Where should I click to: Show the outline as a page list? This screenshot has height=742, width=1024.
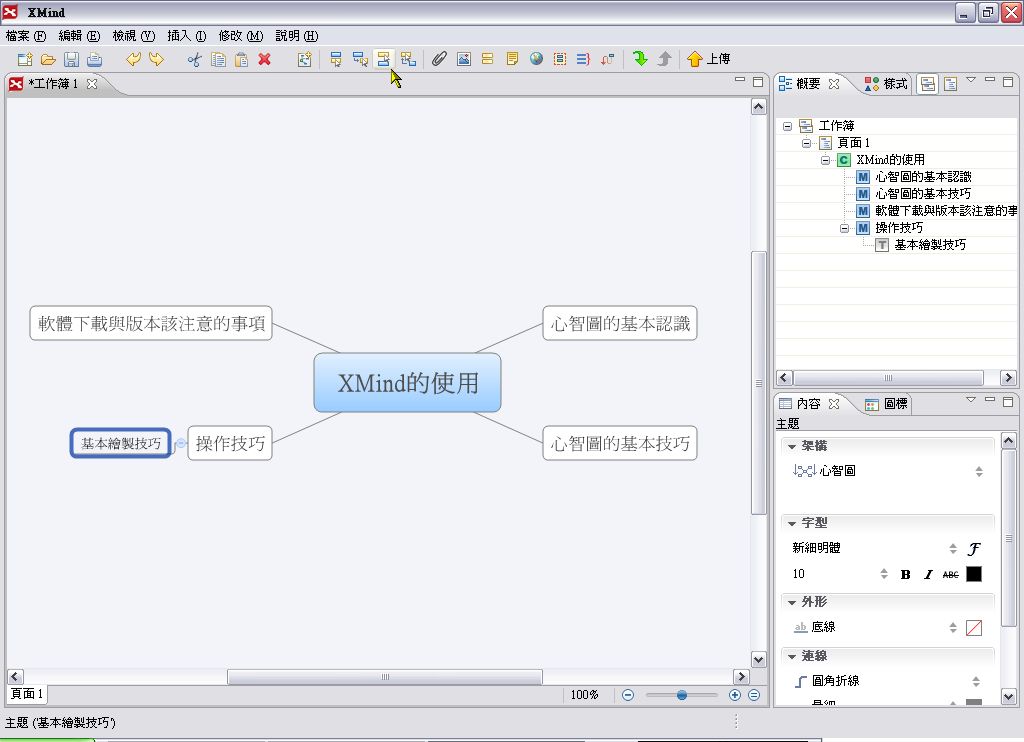coord(950,84)
